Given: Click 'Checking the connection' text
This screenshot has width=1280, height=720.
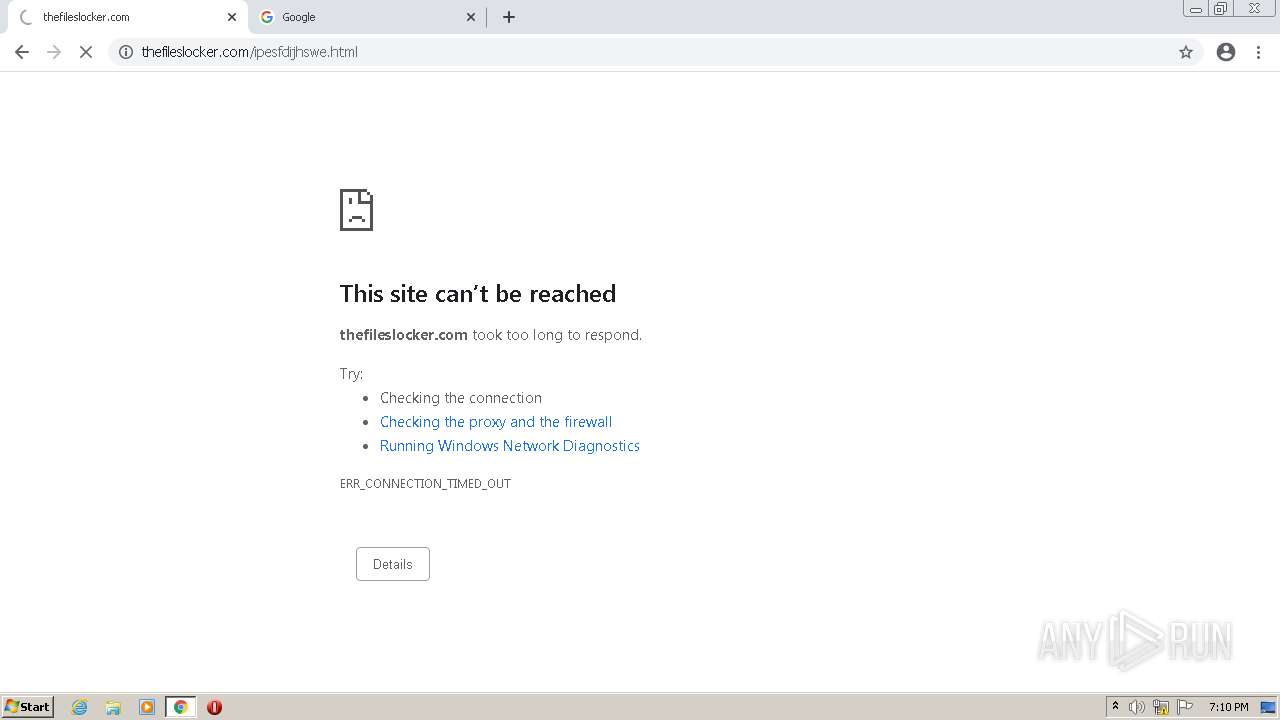Looking at the screenshot, I should point(461,398).
